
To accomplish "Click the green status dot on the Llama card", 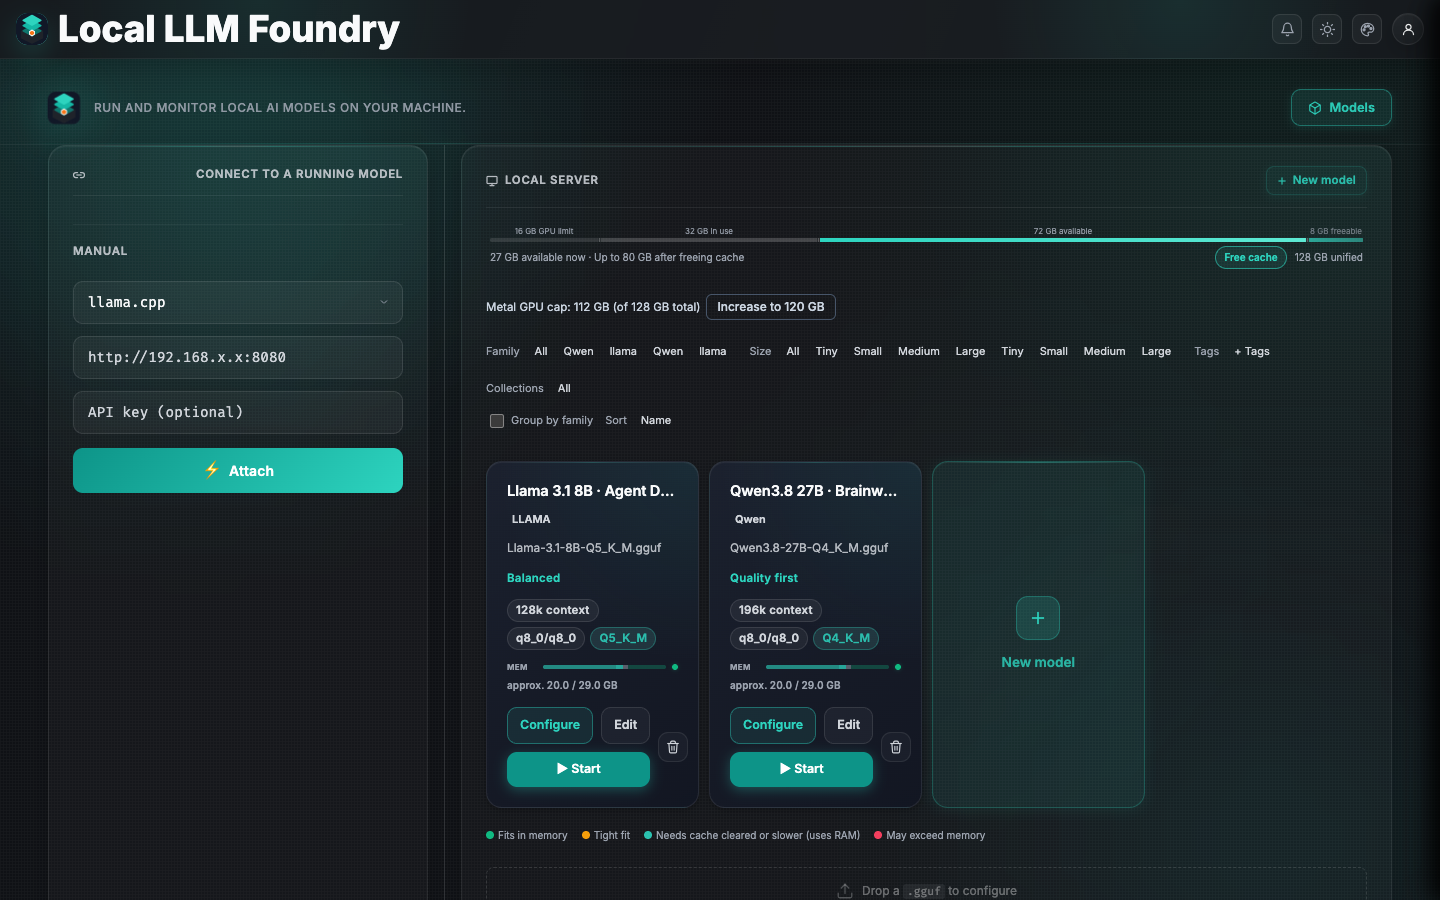I will tap(675, 667).
